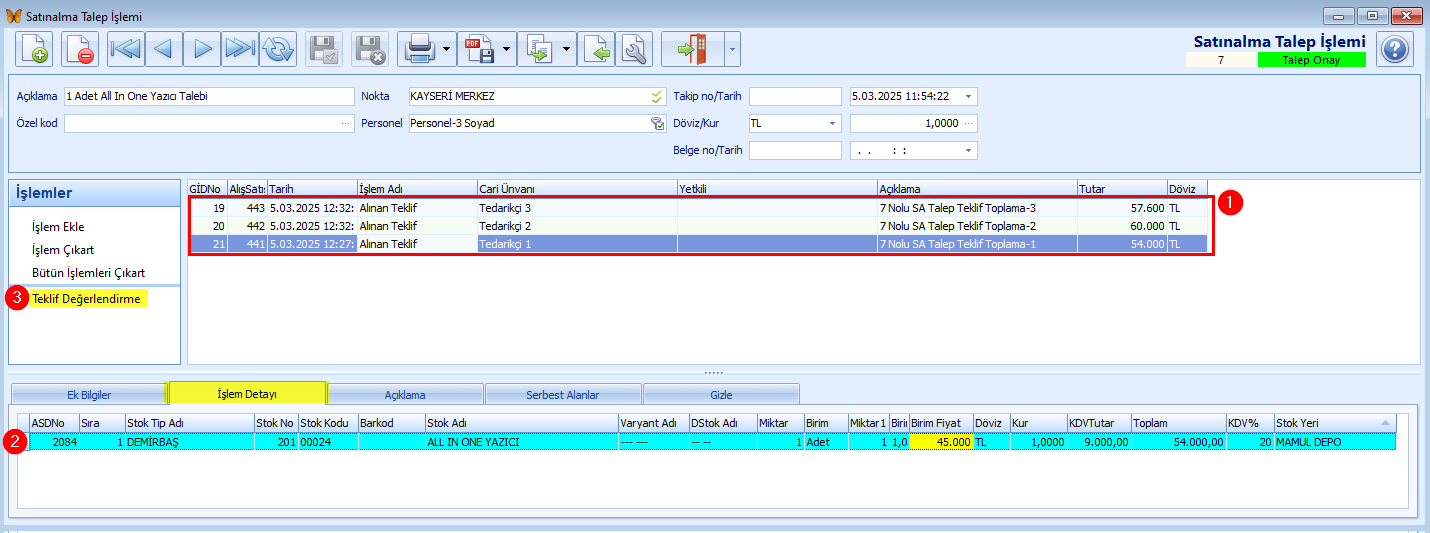Select the Tedarikçi 2 offer row
This screenshot has width=1430, height=533.
point(698,226)
